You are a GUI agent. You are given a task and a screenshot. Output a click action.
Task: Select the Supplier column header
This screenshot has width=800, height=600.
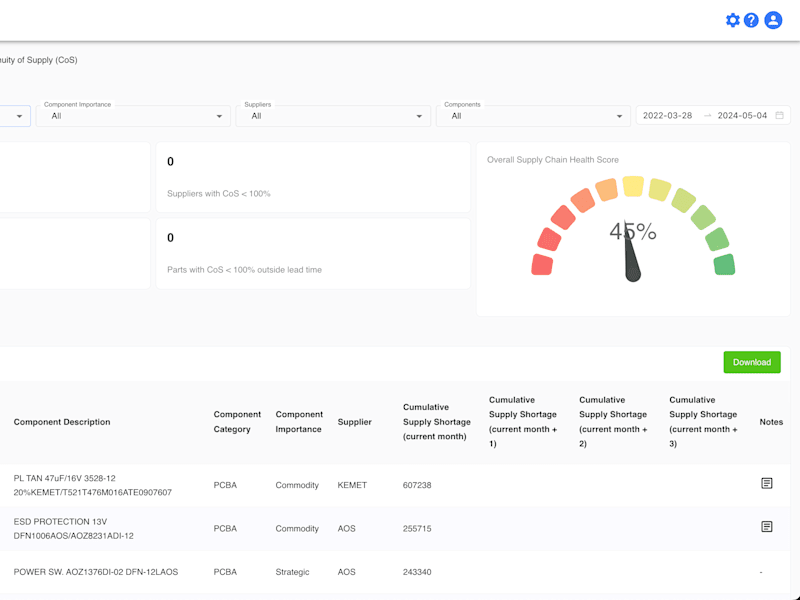pos(355,422)
